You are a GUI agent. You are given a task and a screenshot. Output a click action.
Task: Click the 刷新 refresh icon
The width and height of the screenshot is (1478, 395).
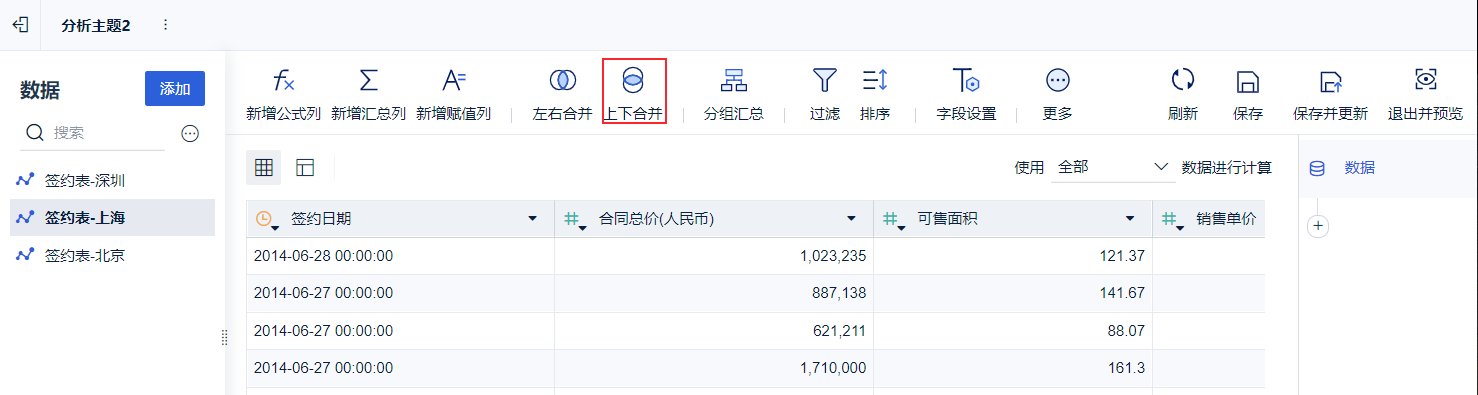point(1183,81)
